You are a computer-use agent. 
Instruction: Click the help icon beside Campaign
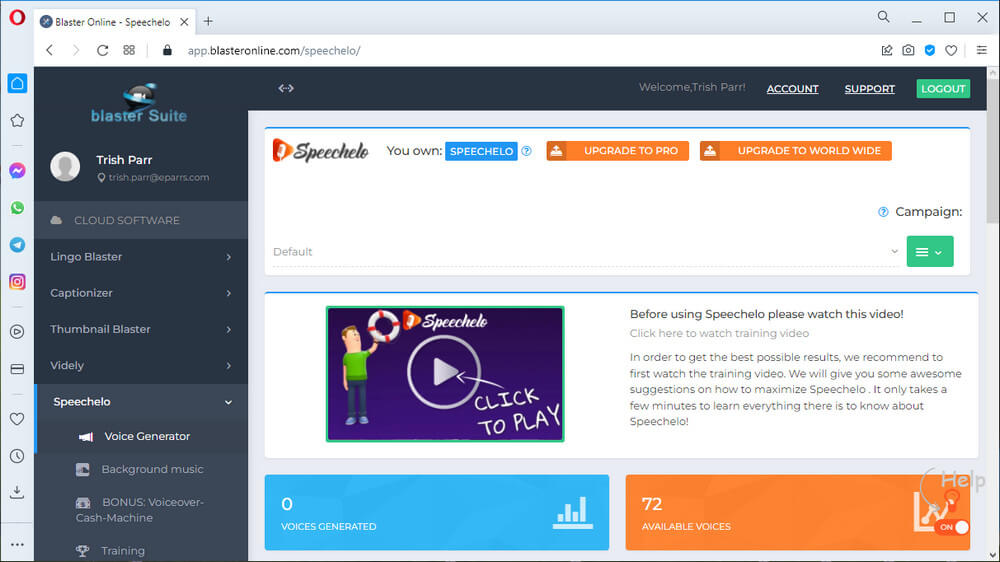pyautogui.click(x=883, y=212)
